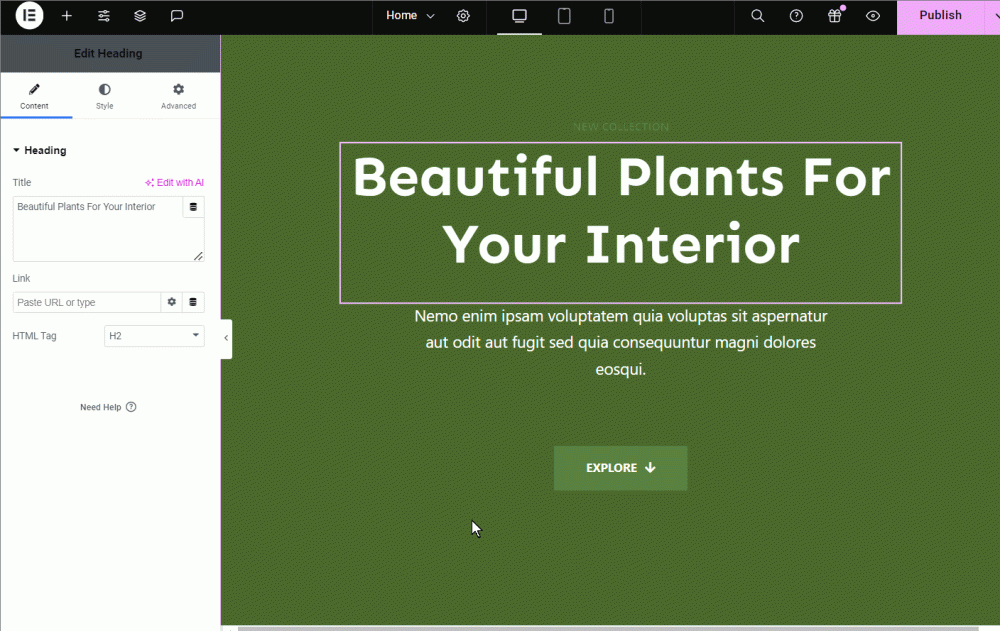Switch to the Content tab

pyautogui.click(x=34, y=96)
